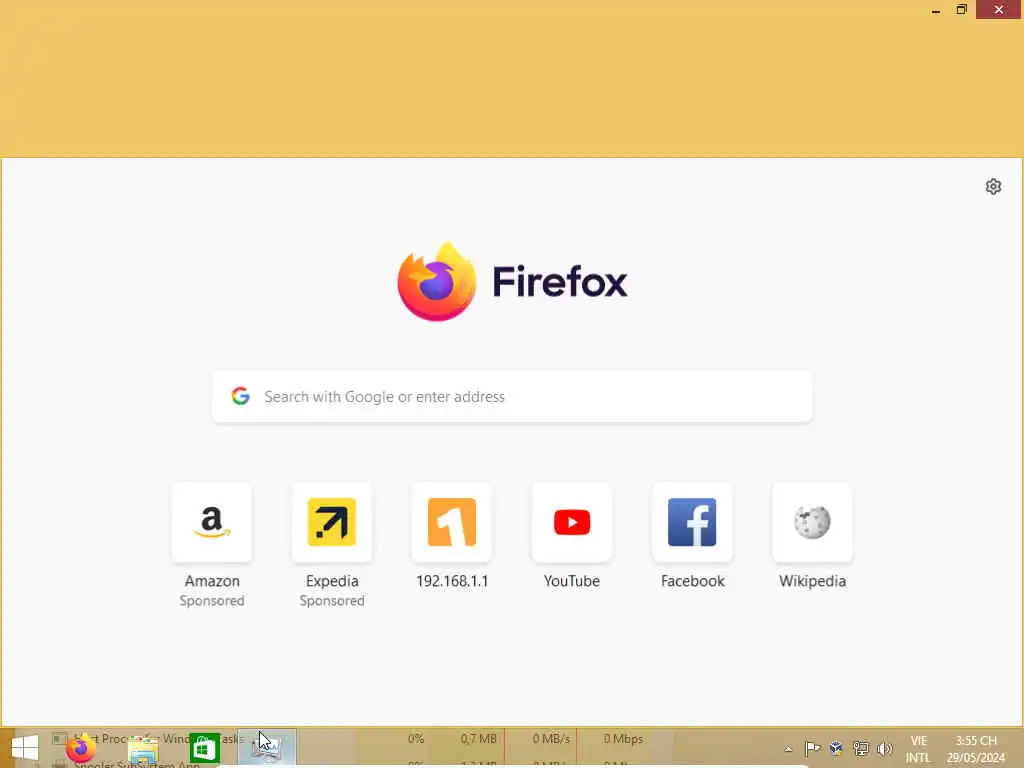Open the Windows Store taskbar icon
The height and width of the screenshot is (768, 1024).
click(204, 748)
